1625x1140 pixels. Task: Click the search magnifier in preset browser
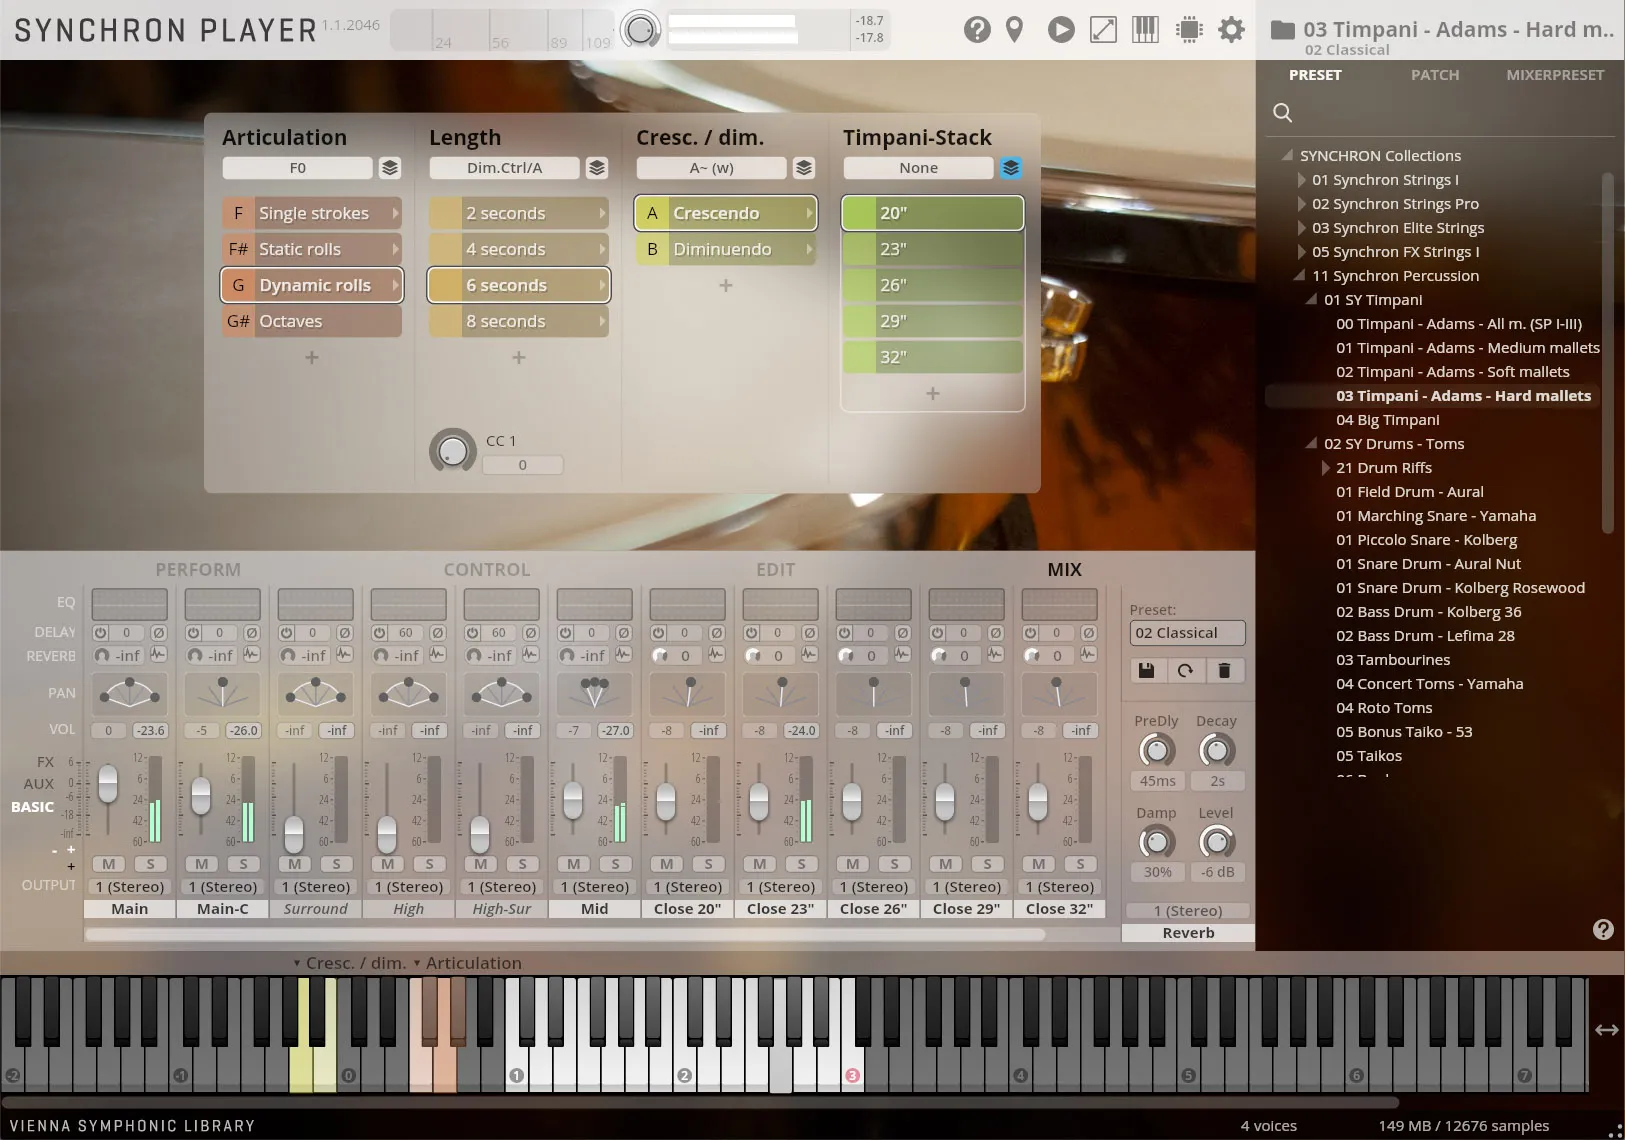coord(1282,113)
